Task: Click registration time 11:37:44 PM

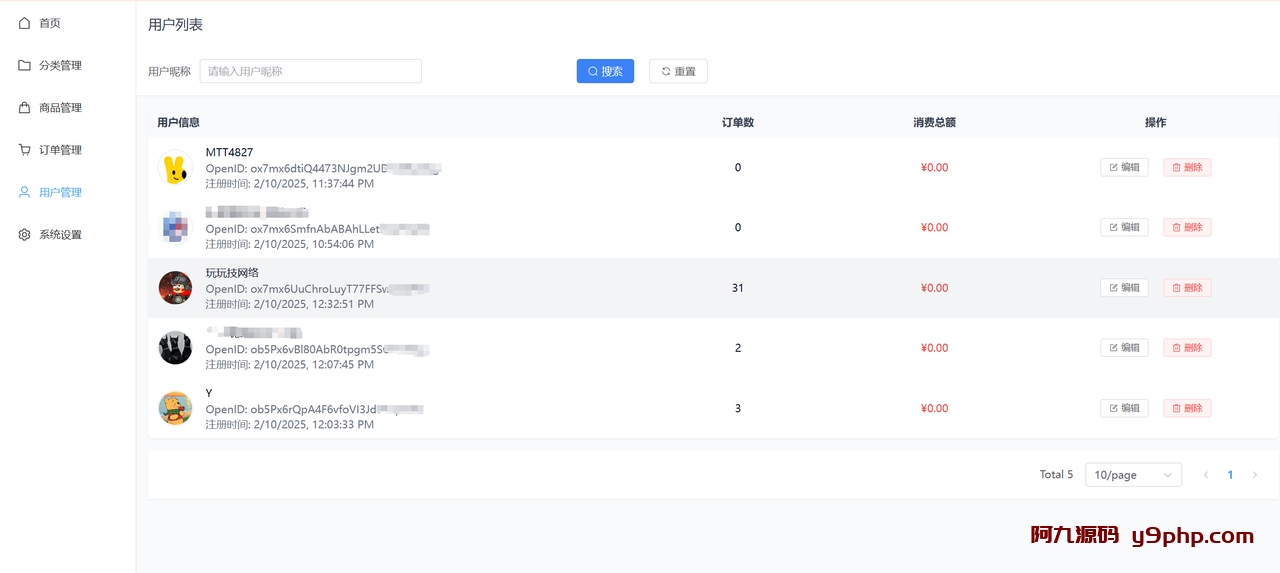Action: (x=290, y=184)
